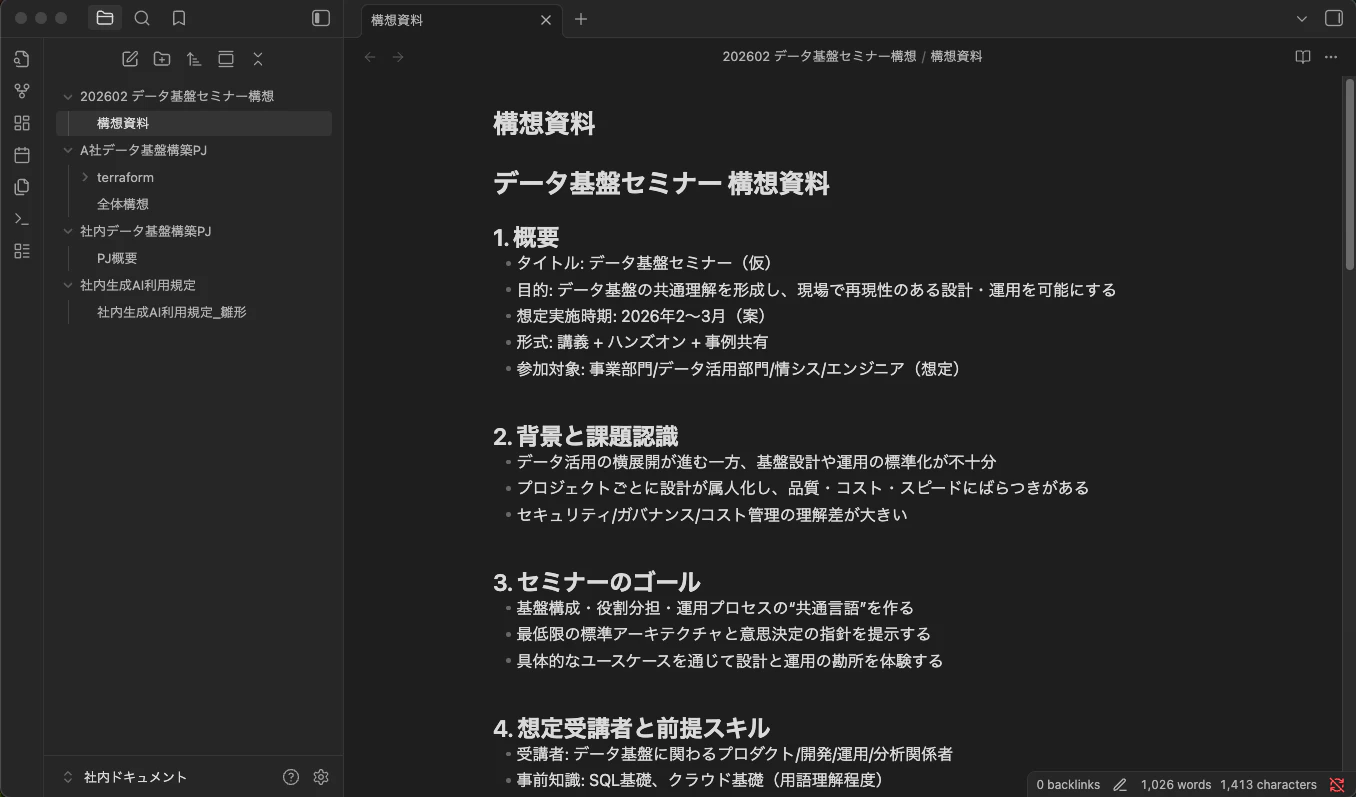This screenshot has height=797, width=1356.
Task: Toggle auto-reveal current file icon
Action: [226, 59]
